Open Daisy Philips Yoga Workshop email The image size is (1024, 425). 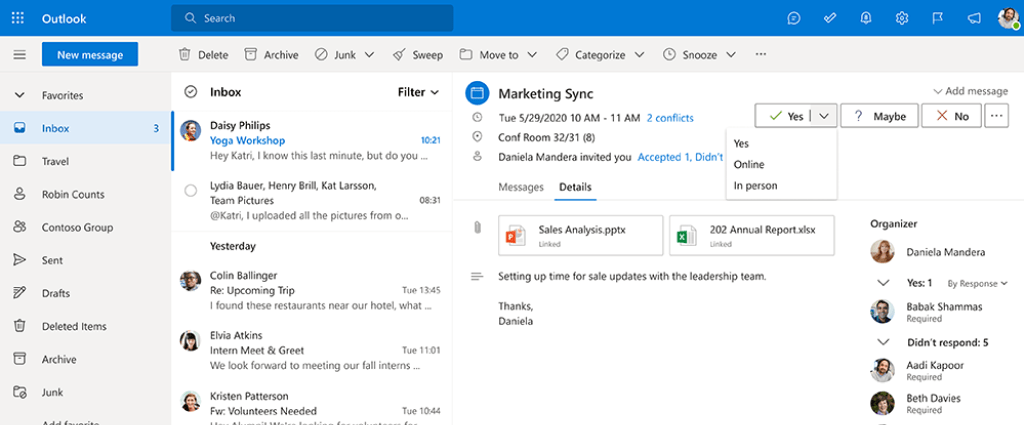[x=312, y=140]
